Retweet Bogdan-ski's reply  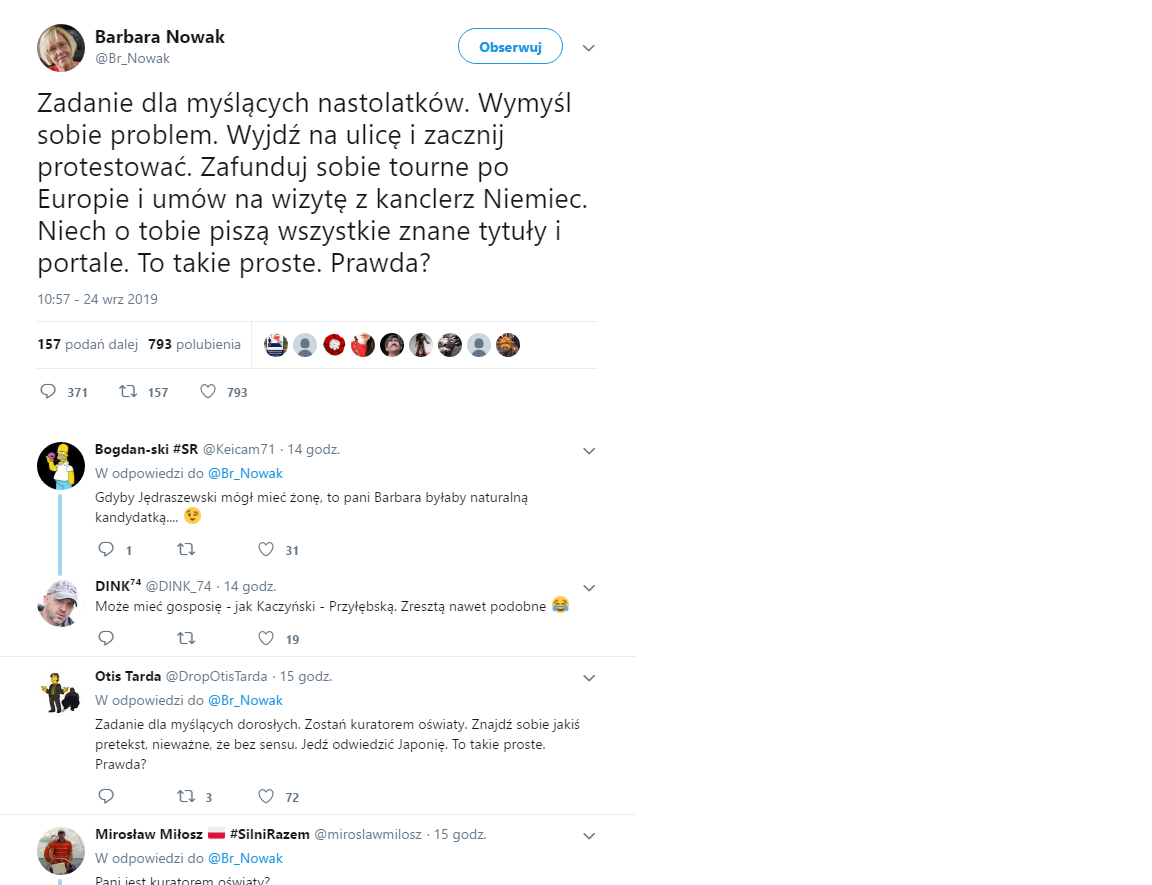click(x=185, y=549)
